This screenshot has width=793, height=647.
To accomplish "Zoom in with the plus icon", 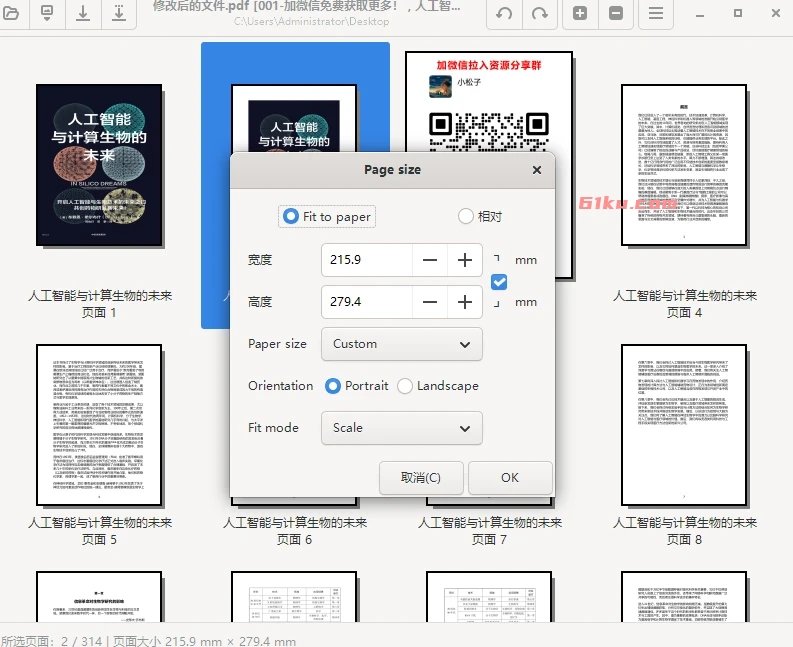I will click(580, 13).
